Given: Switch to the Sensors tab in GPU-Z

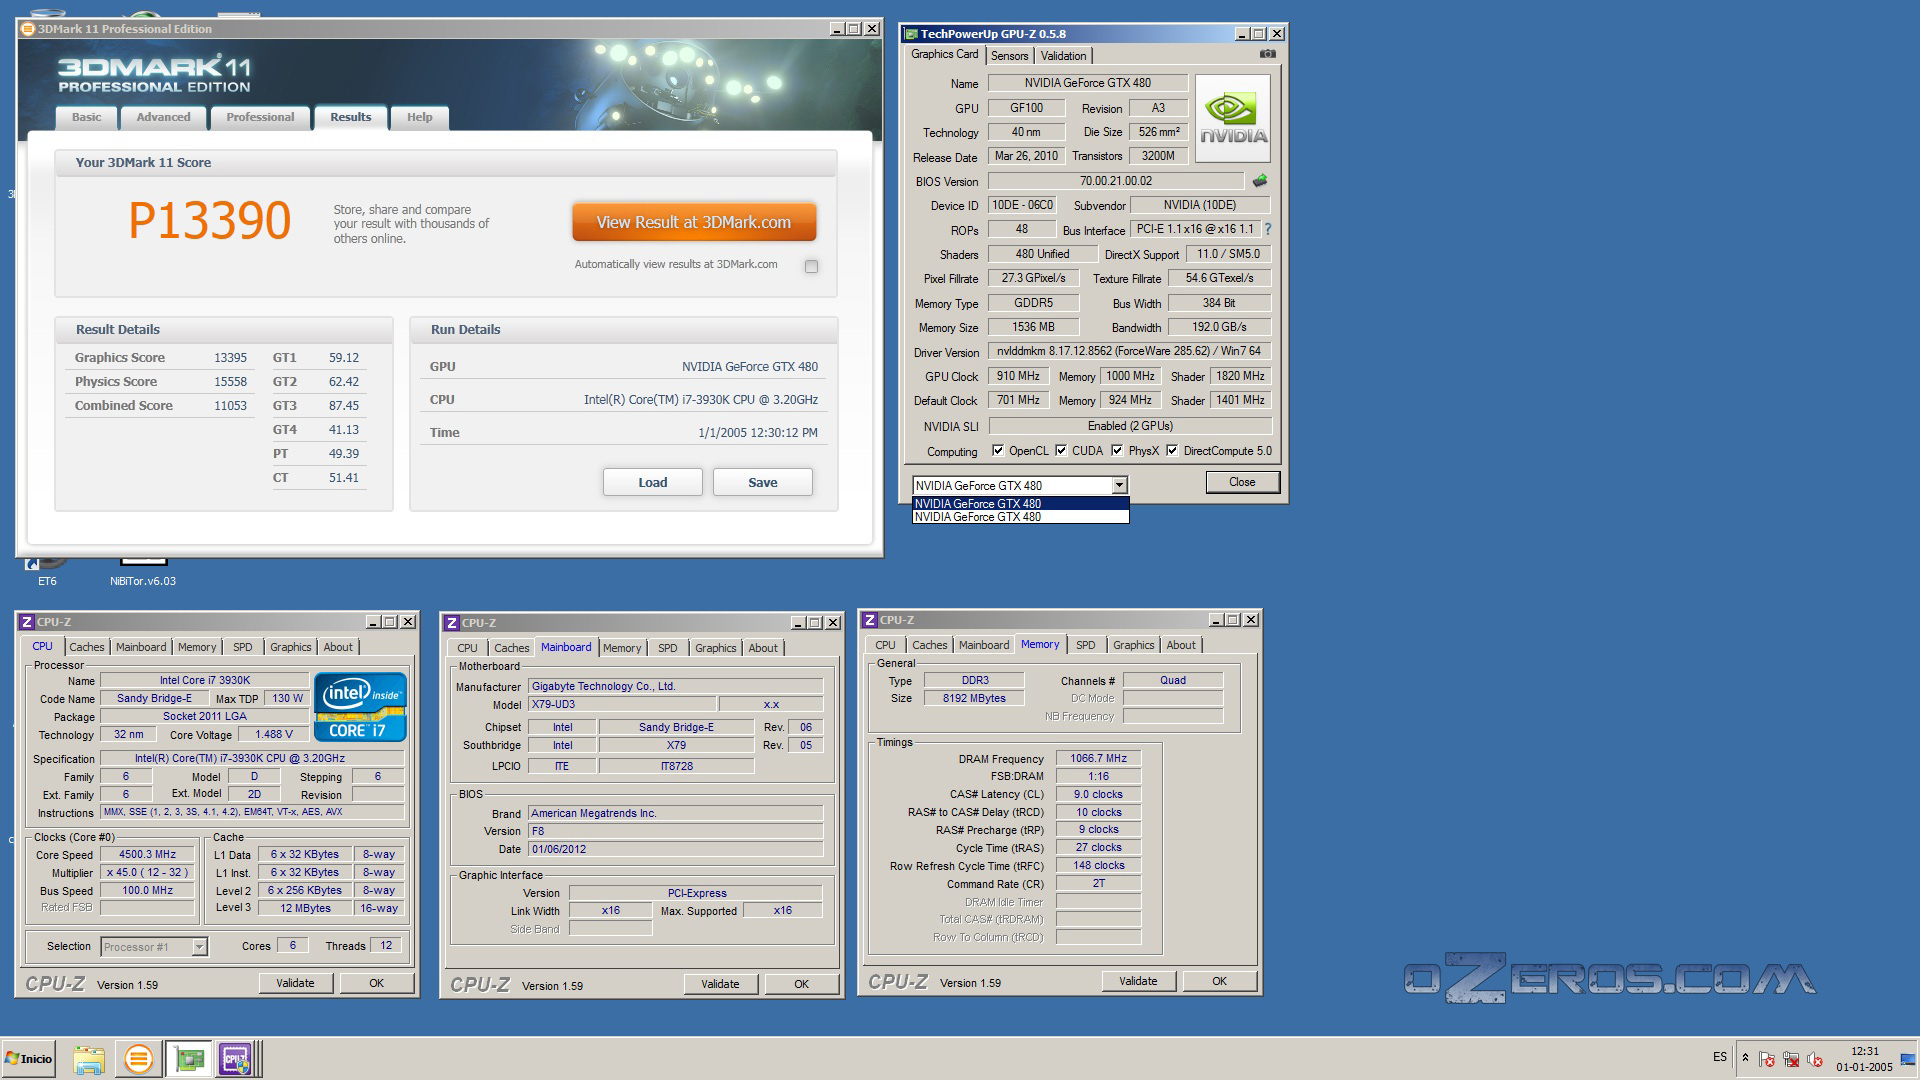Looking at the screenshot, I should (x=1009, y=56).
